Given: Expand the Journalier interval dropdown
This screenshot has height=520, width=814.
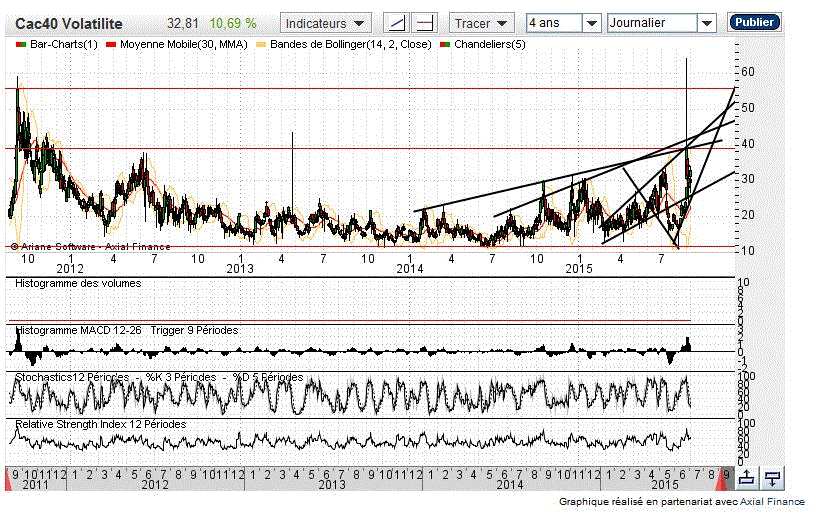Looking at the screenshot, I should 662,23.
